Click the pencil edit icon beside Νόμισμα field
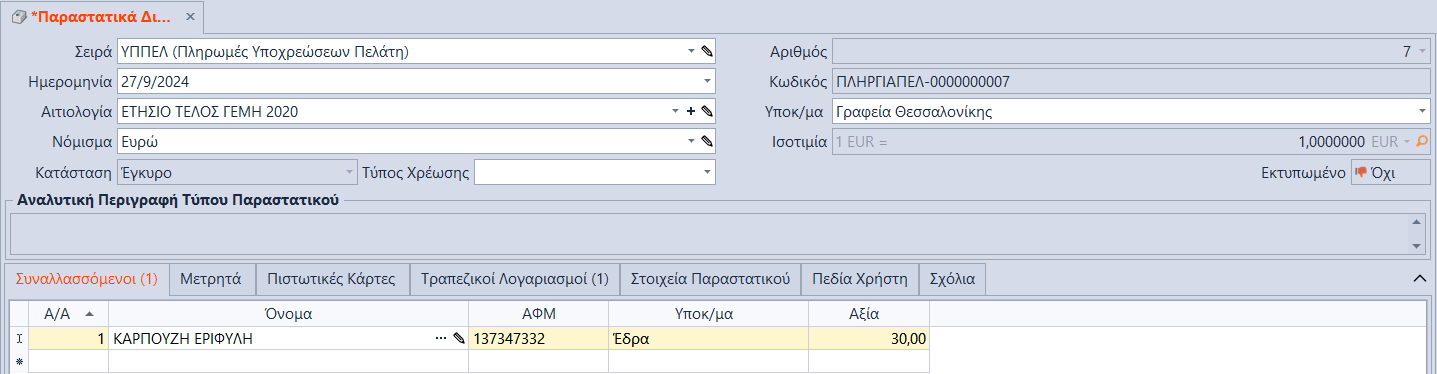1437x374 pixels. [x=706, y=142]
